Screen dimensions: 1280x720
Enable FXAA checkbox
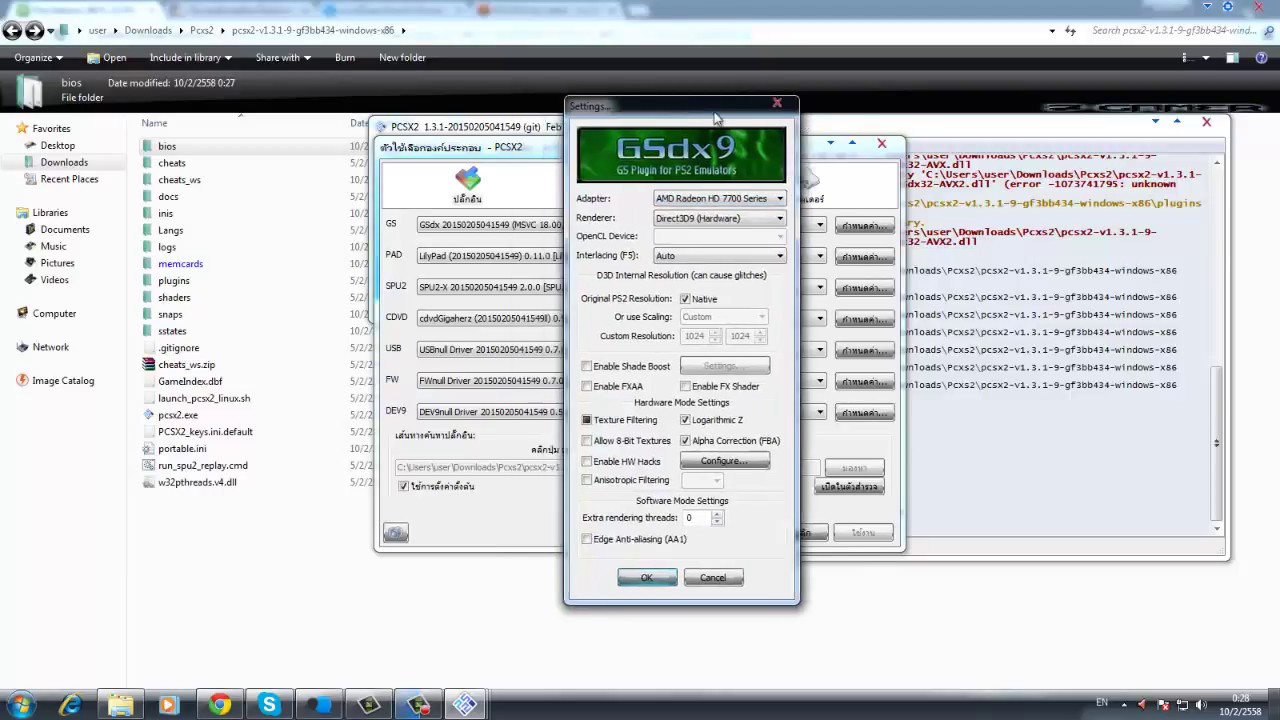587,386
